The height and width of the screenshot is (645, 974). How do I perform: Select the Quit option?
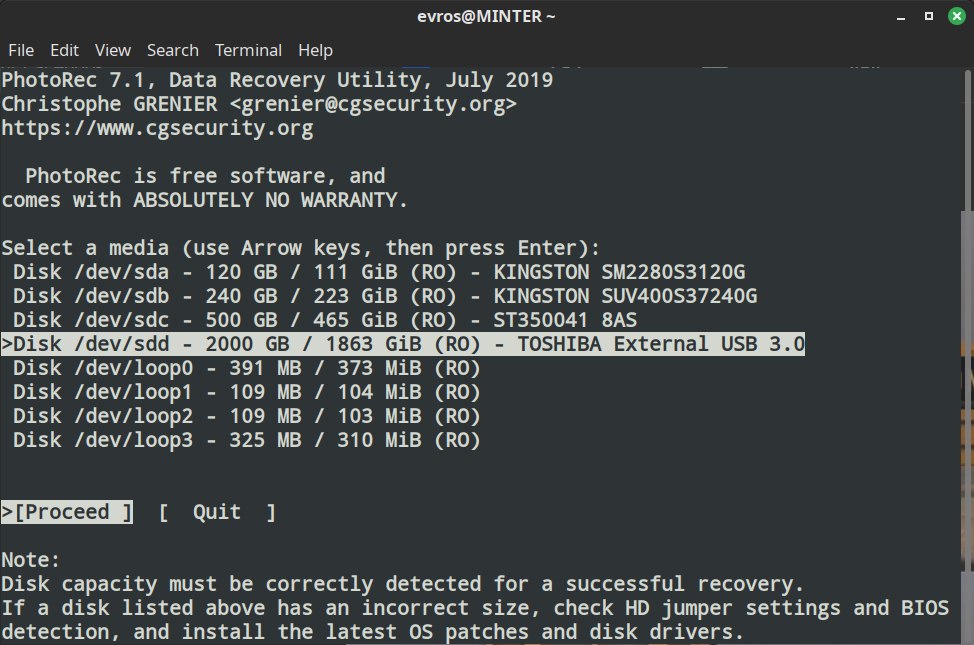pos(217,512)
